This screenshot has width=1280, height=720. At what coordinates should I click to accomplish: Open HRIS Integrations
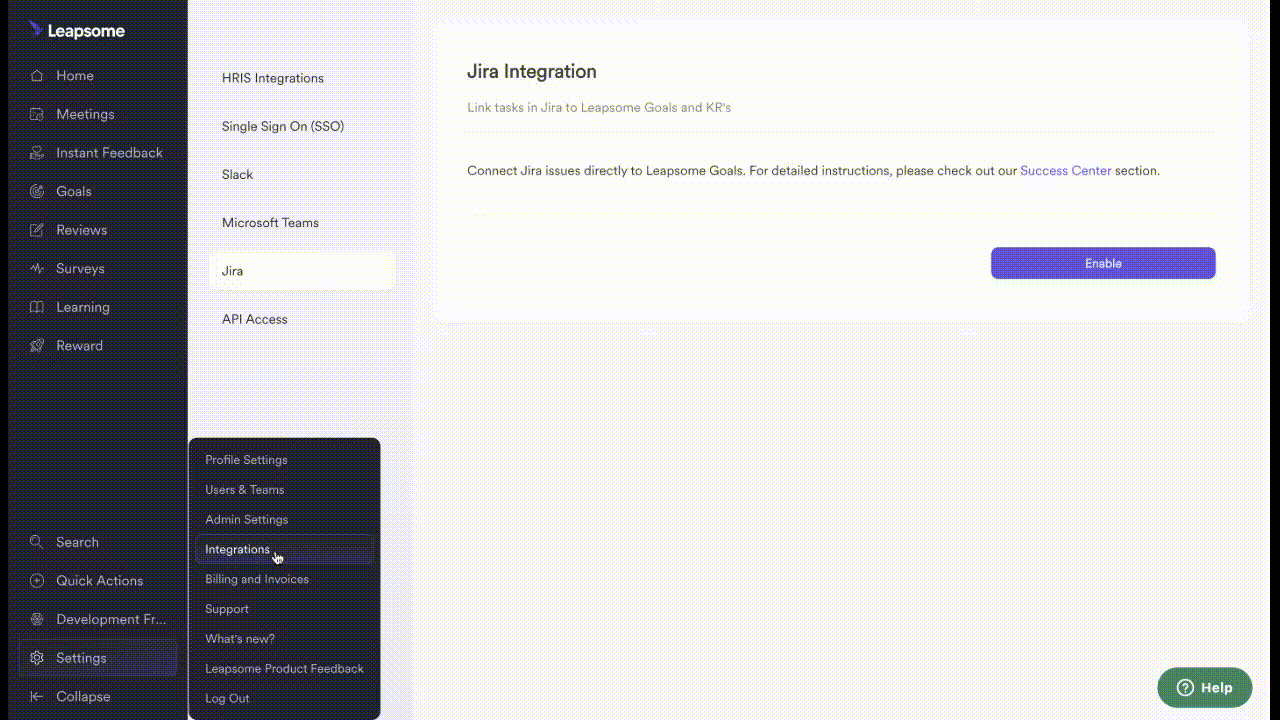tap(272, 78)
